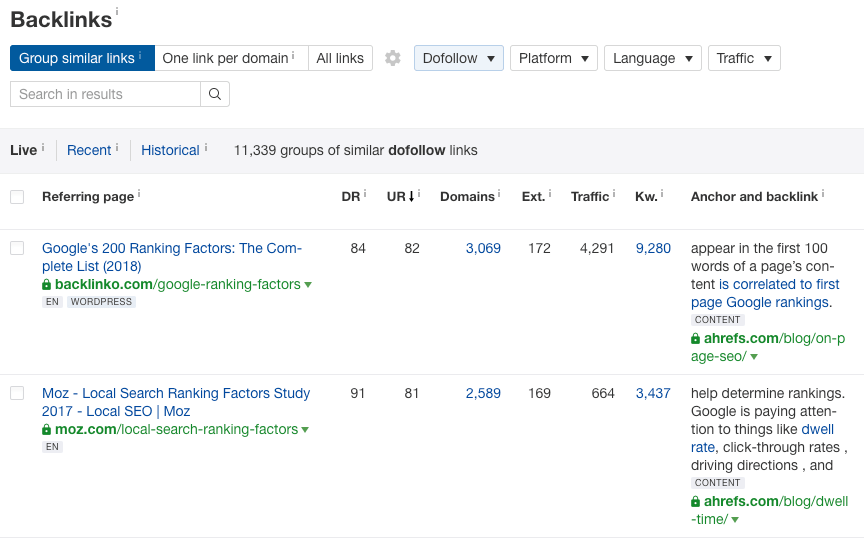Click the info icon next to Traffic column
The width and height of the screenshot is (864, 538).
614,193
